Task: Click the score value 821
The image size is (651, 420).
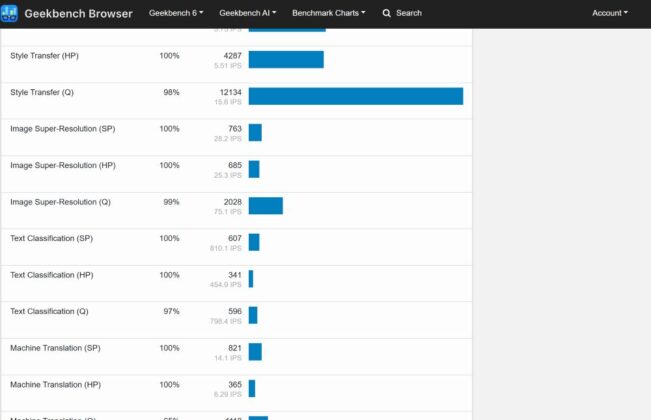Action: (x=235, y=348)
